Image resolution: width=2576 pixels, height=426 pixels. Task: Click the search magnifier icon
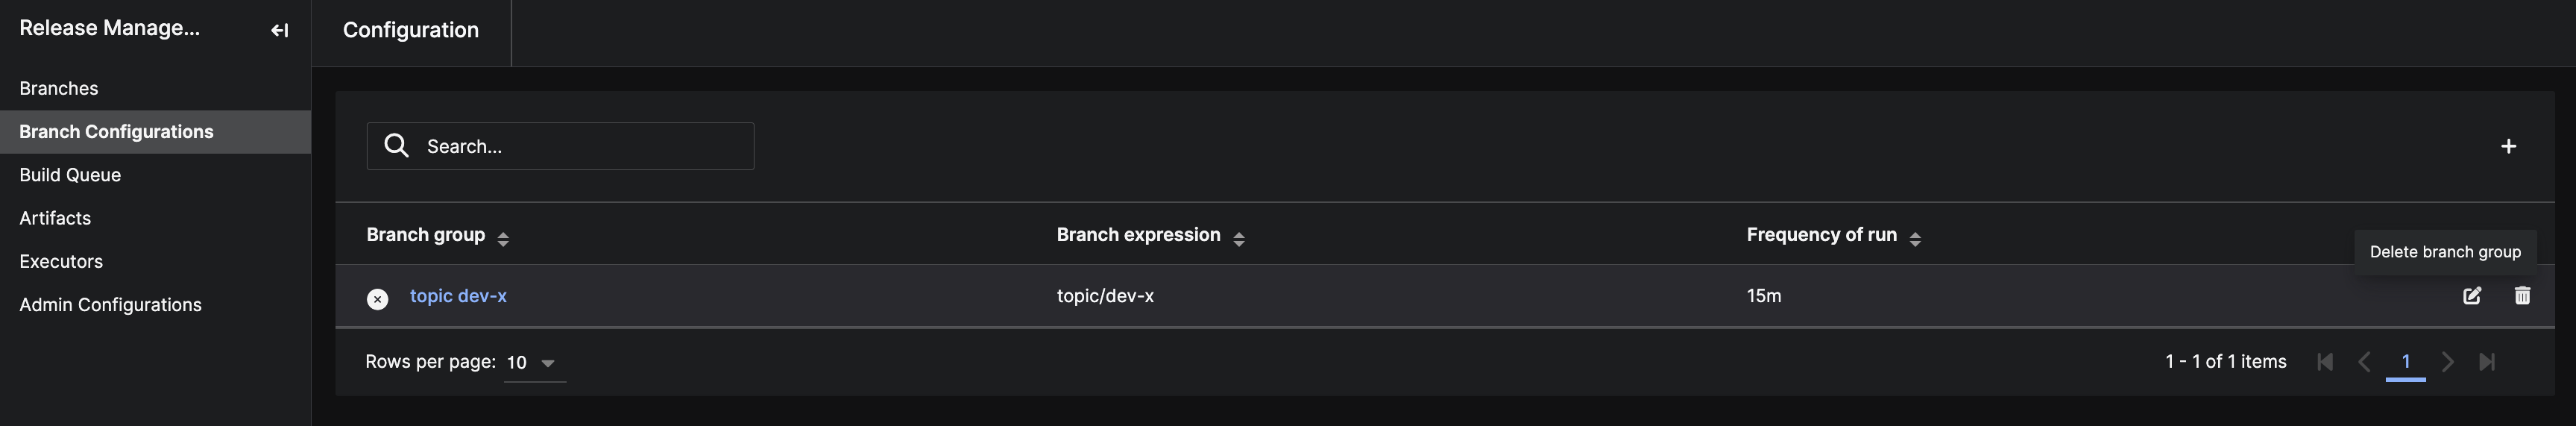click(397, 146)
